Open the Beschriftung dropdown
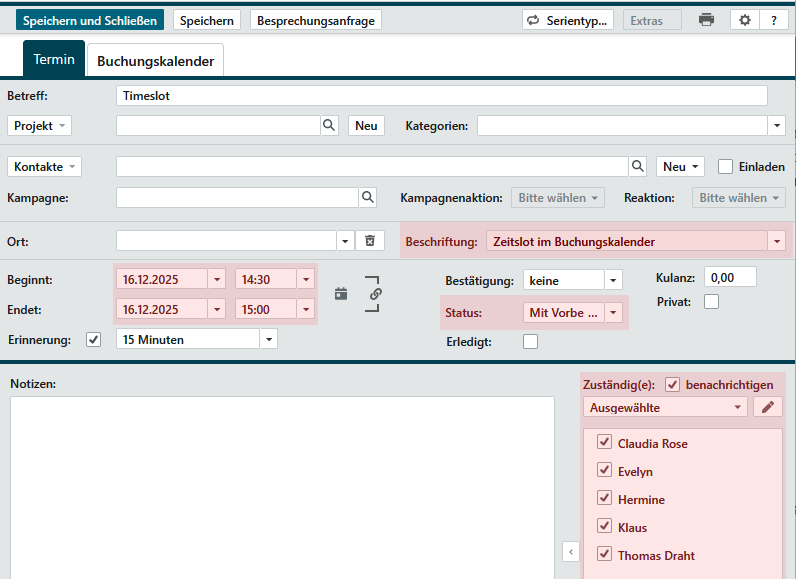Viewport: 796px width, 579px height. pos(776,242)
